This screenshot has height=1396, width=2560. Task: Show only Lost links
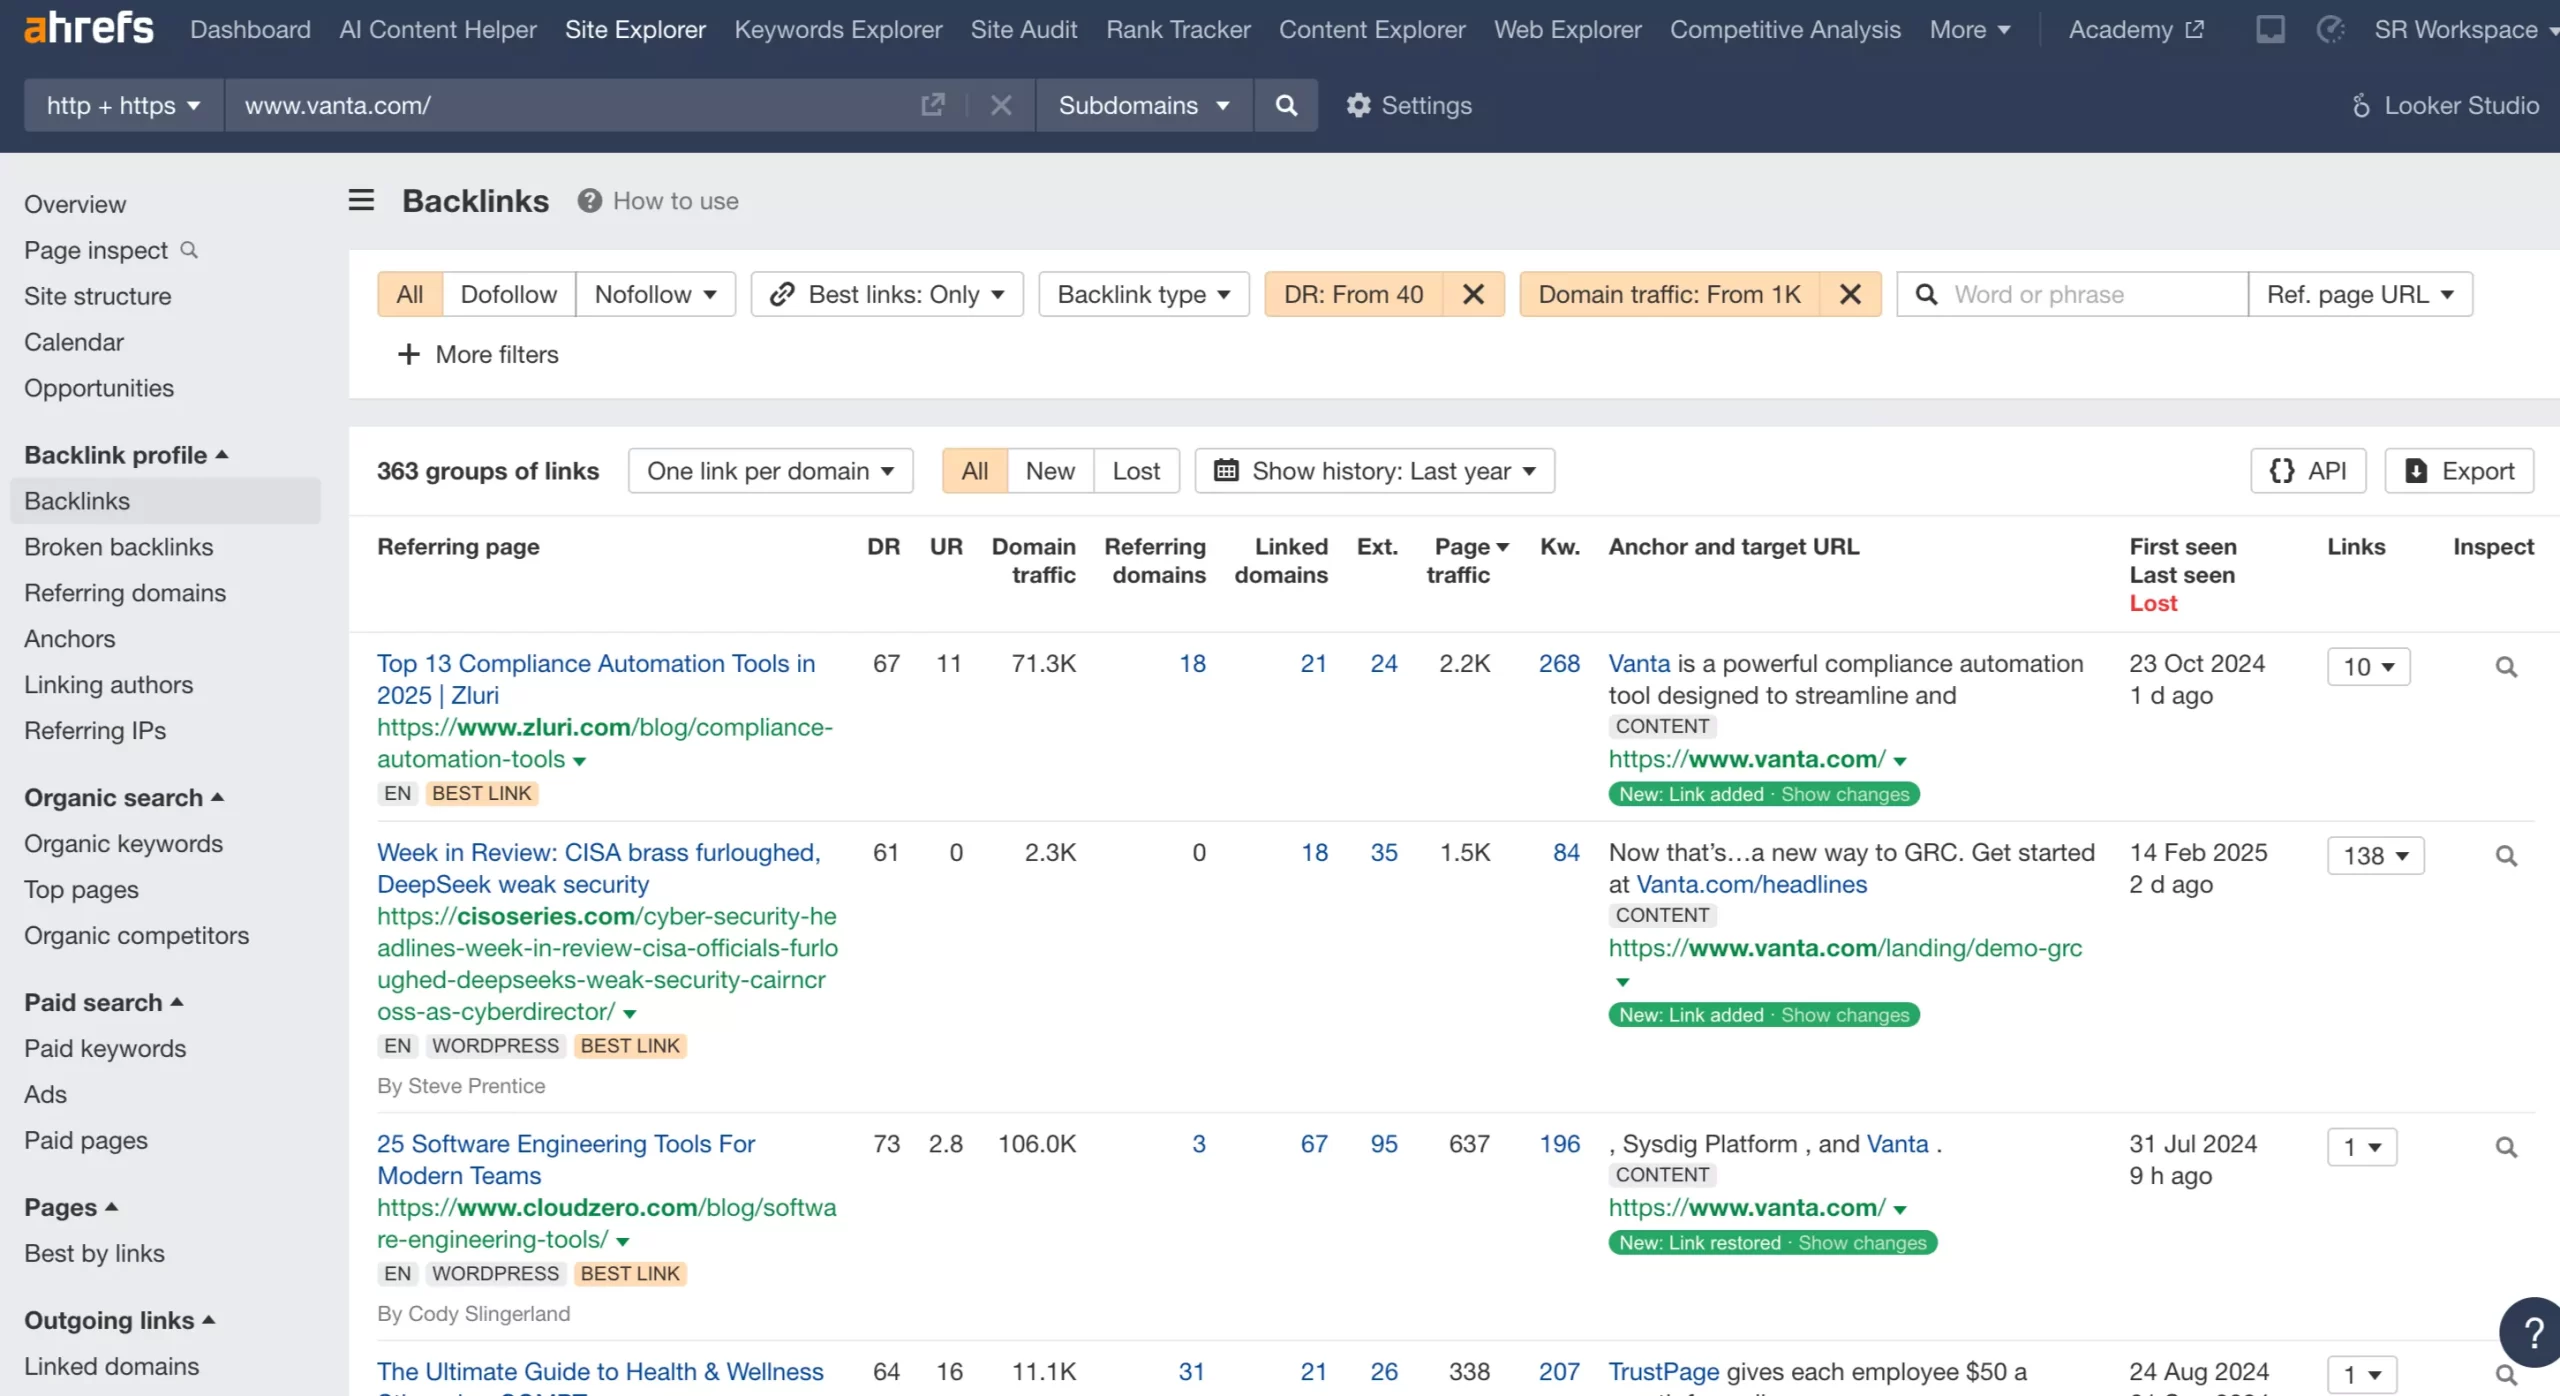(x=1136, y=471)
